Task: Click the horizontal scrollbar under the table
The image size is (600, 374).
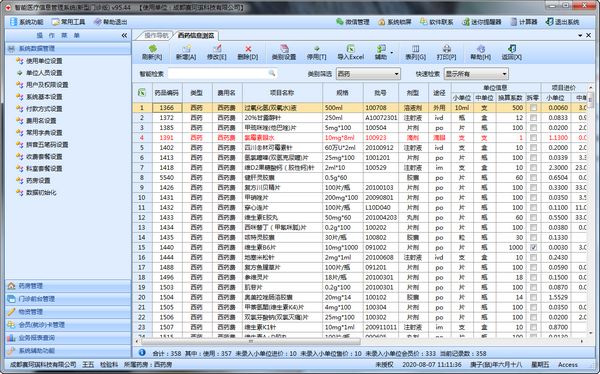Action: [251, 341]
